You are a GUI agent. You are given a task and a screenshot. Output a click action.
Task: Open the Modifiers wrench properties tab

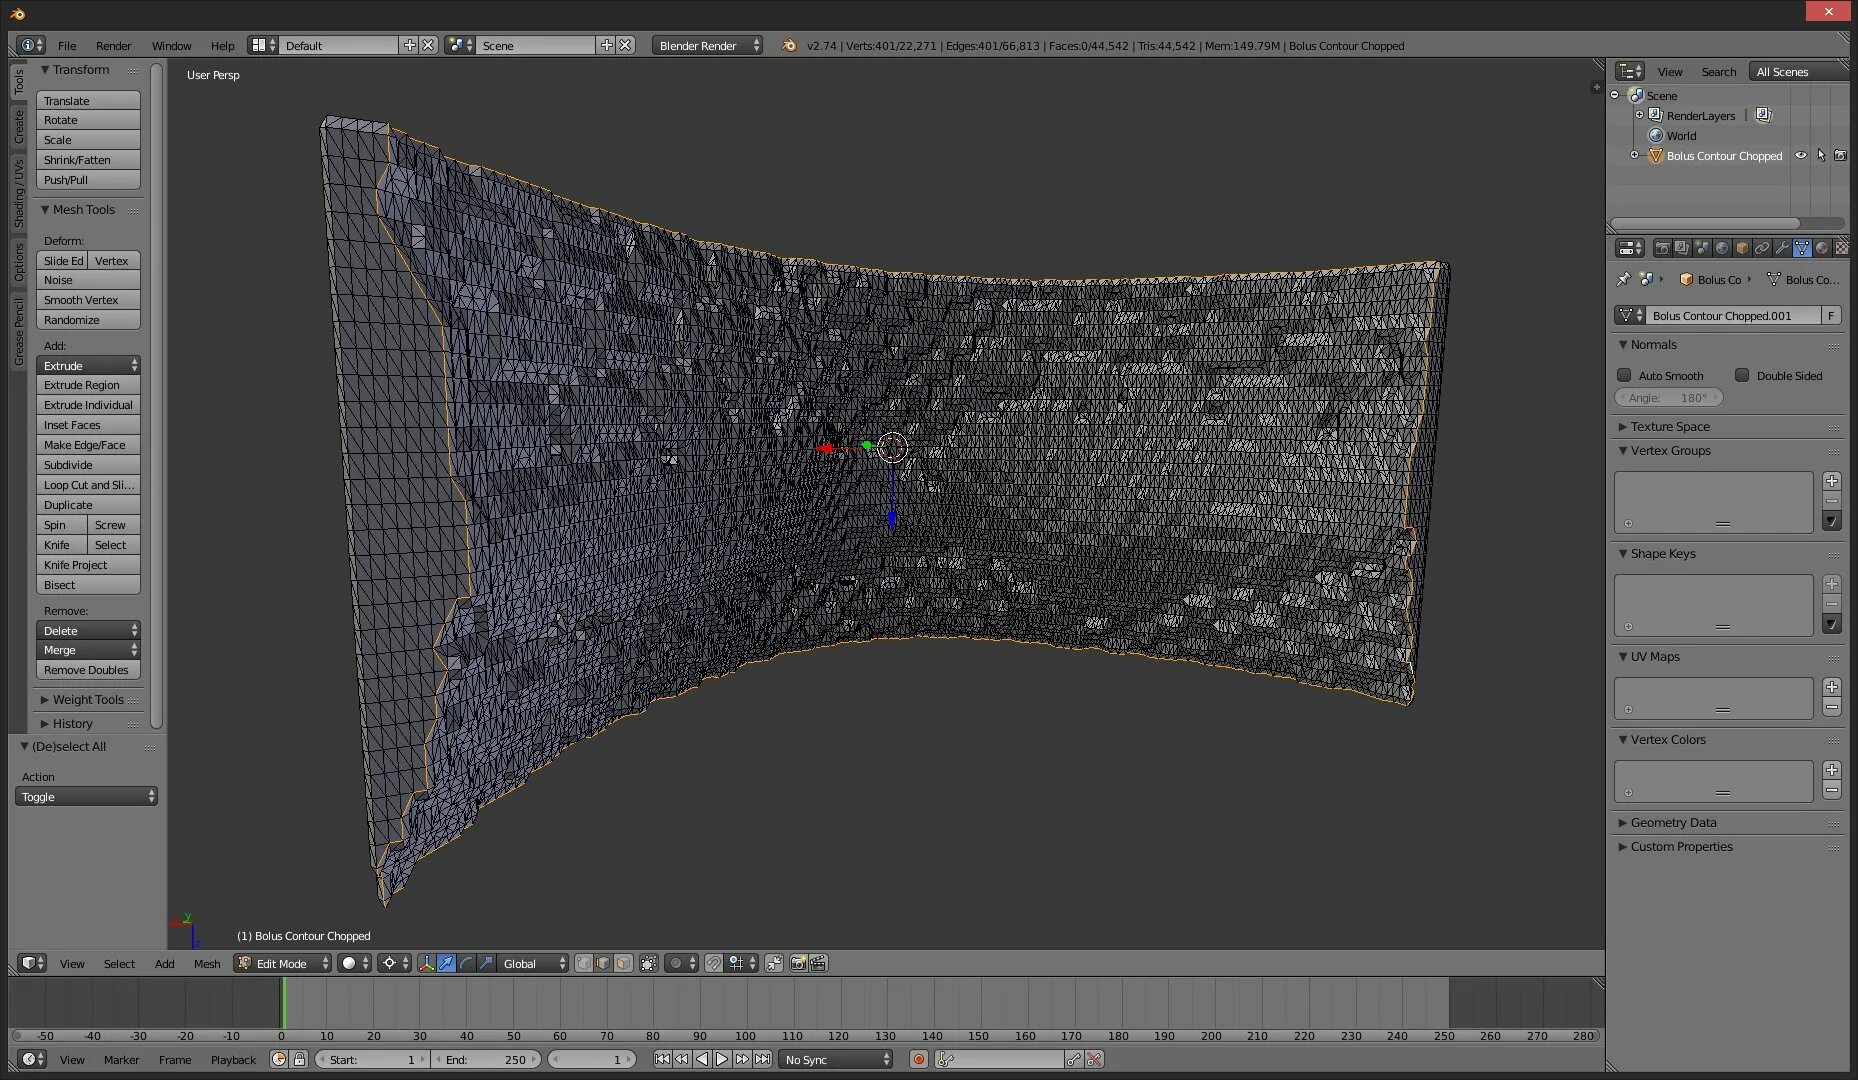(x=1781, y=248)
